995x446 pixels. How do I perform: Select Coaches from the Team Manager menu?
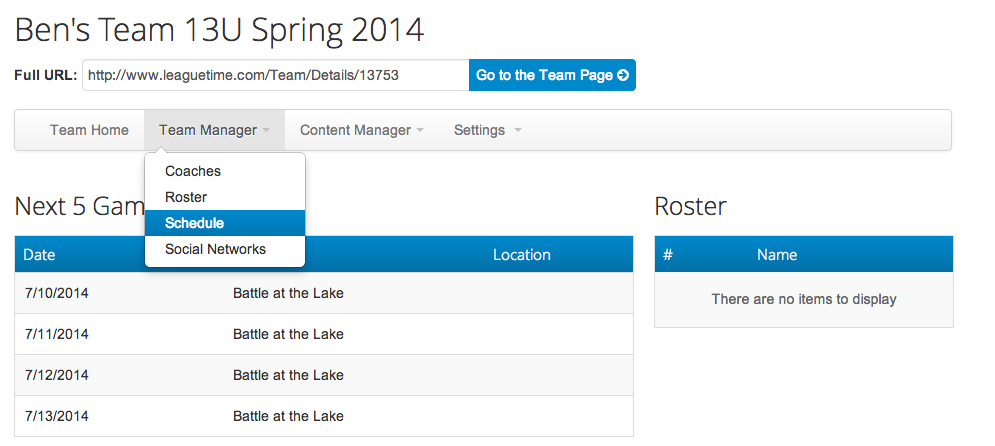193,171
